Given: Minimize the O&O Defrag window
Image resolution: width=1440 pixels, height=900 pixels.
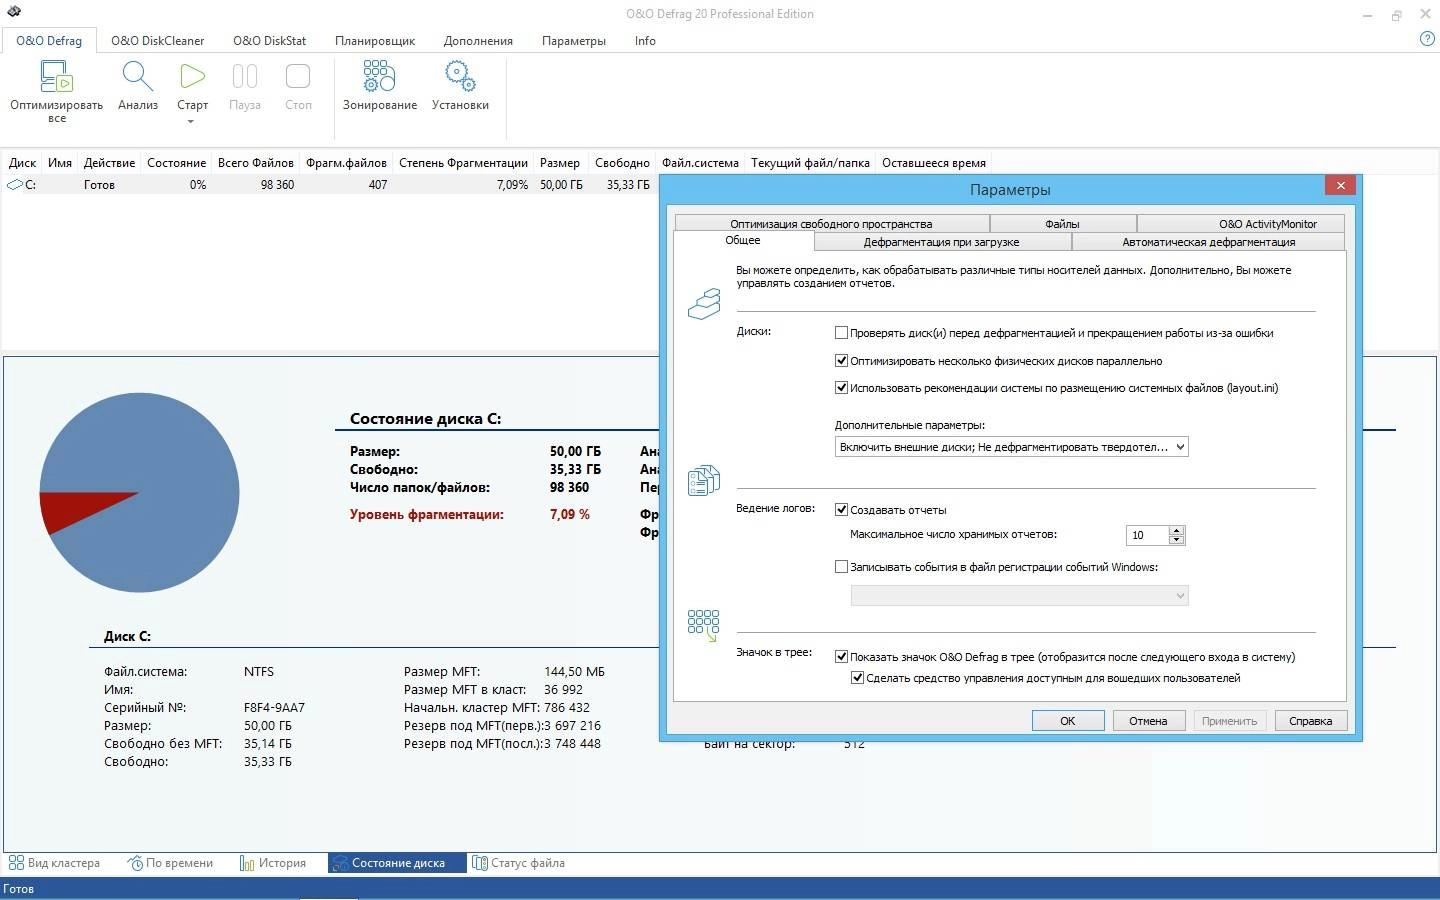Looking at the screenshot, I should coord(1367,15).
